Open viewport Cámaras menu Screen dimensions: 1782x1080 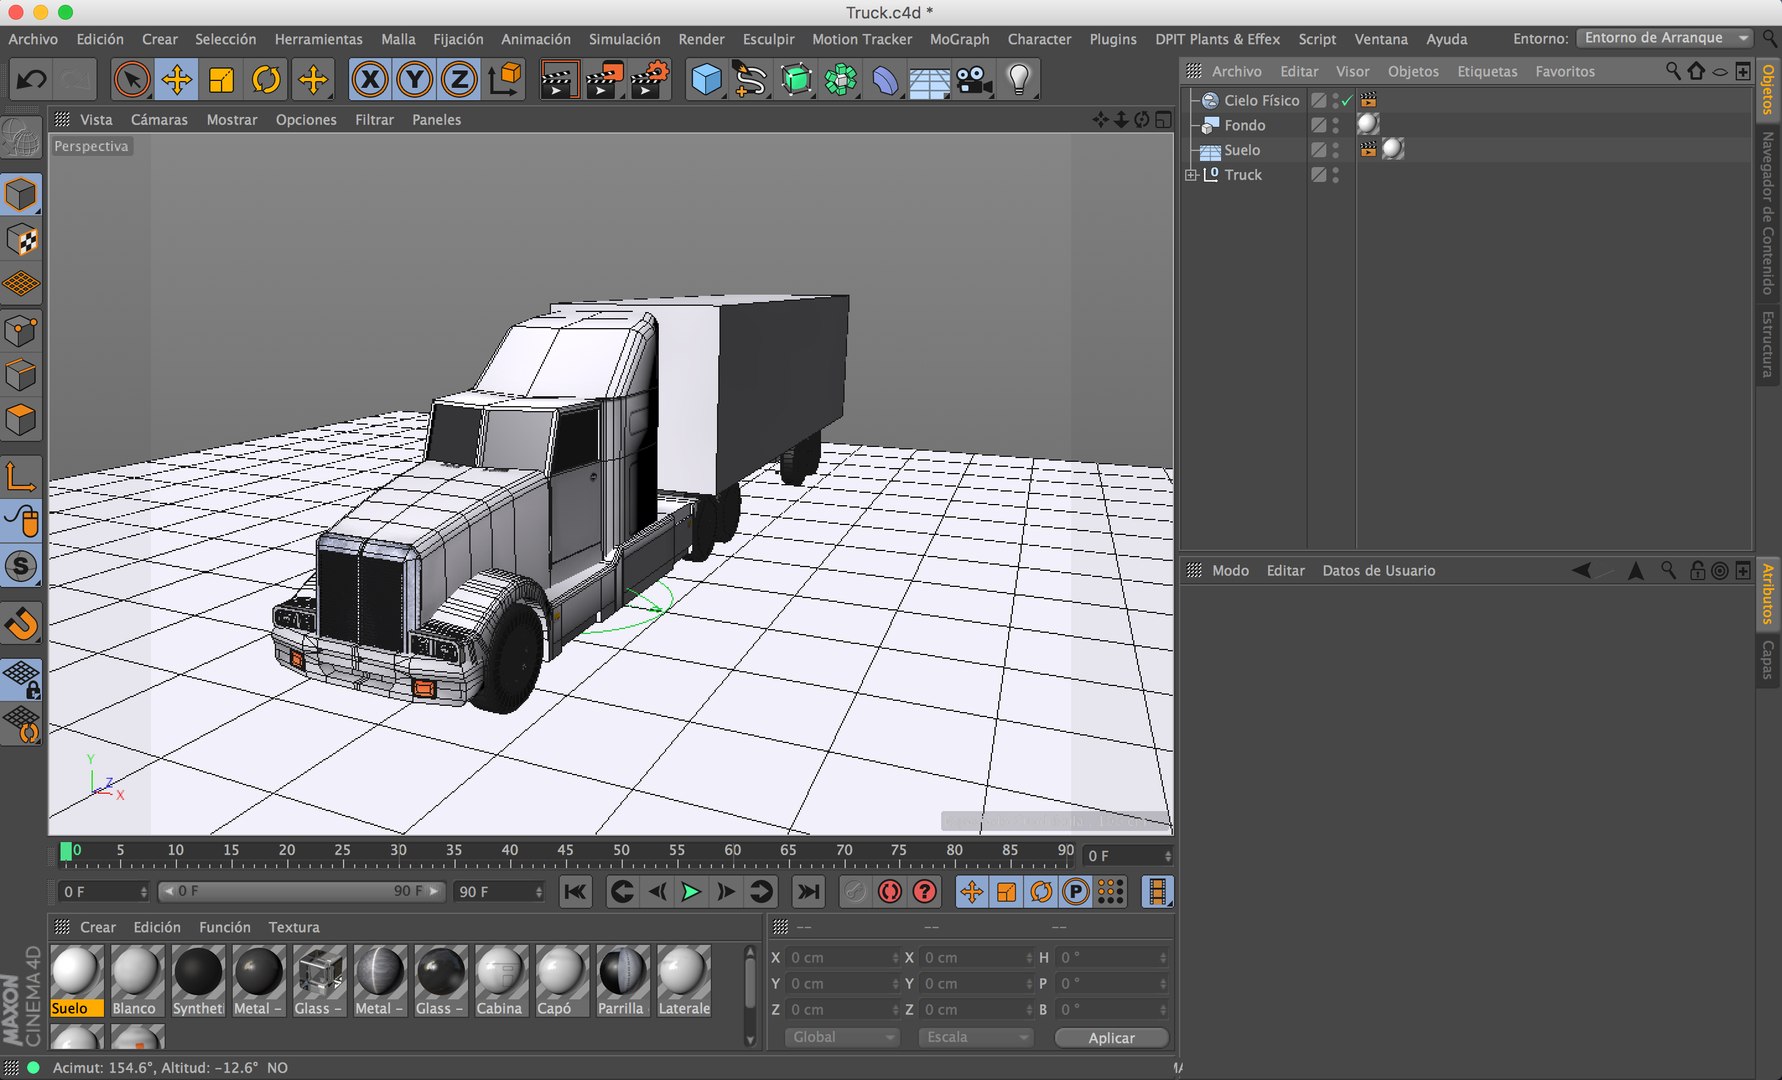coord(159,119)
